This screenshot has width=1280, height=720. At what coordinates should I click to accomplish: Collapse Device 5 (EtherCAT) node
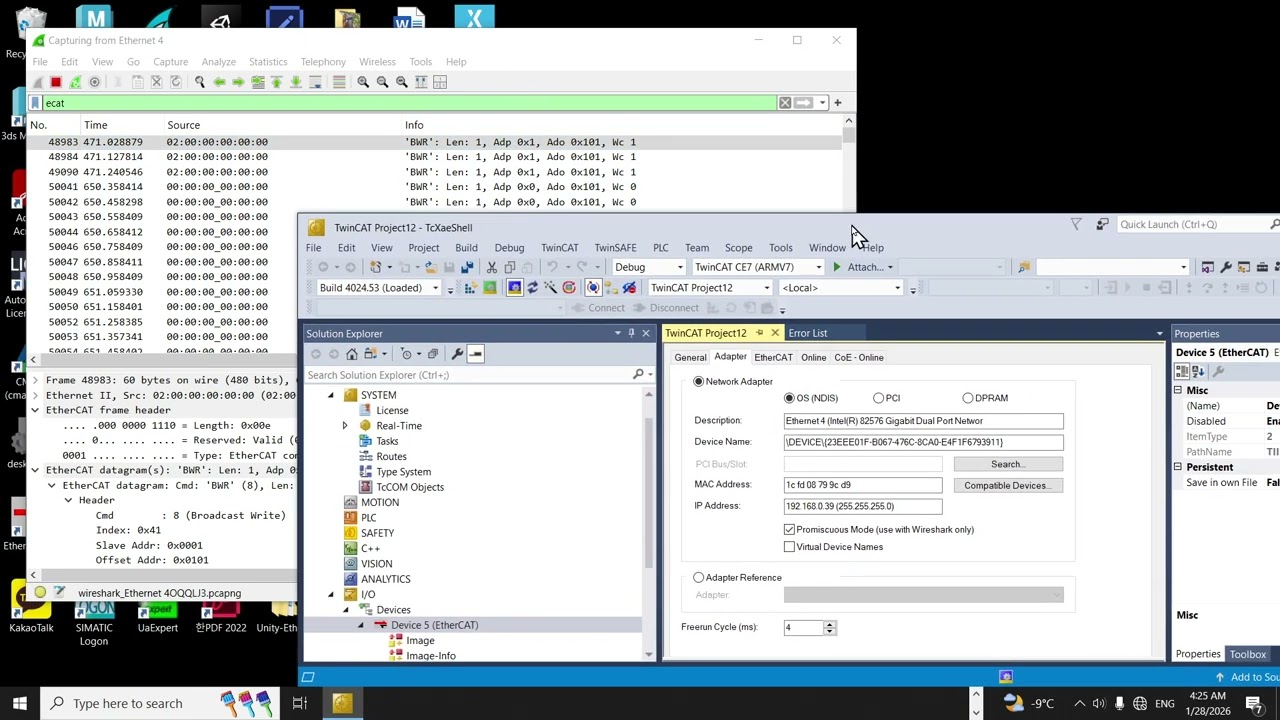[x=361, y=625]
